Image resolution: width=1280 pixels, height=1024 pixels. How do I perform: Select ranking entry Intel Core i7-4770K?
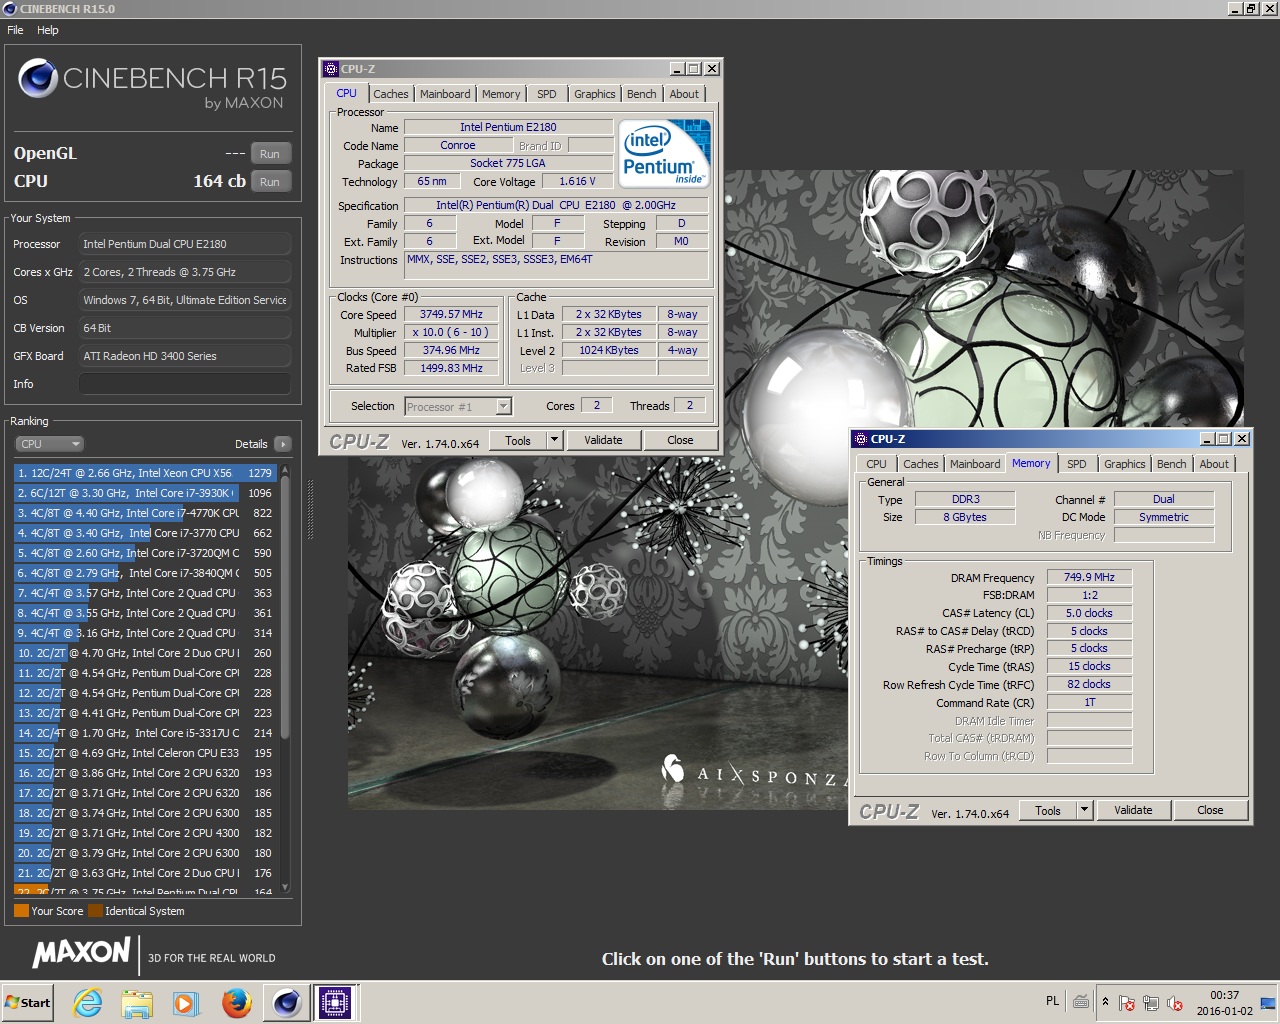click(146, 513)
